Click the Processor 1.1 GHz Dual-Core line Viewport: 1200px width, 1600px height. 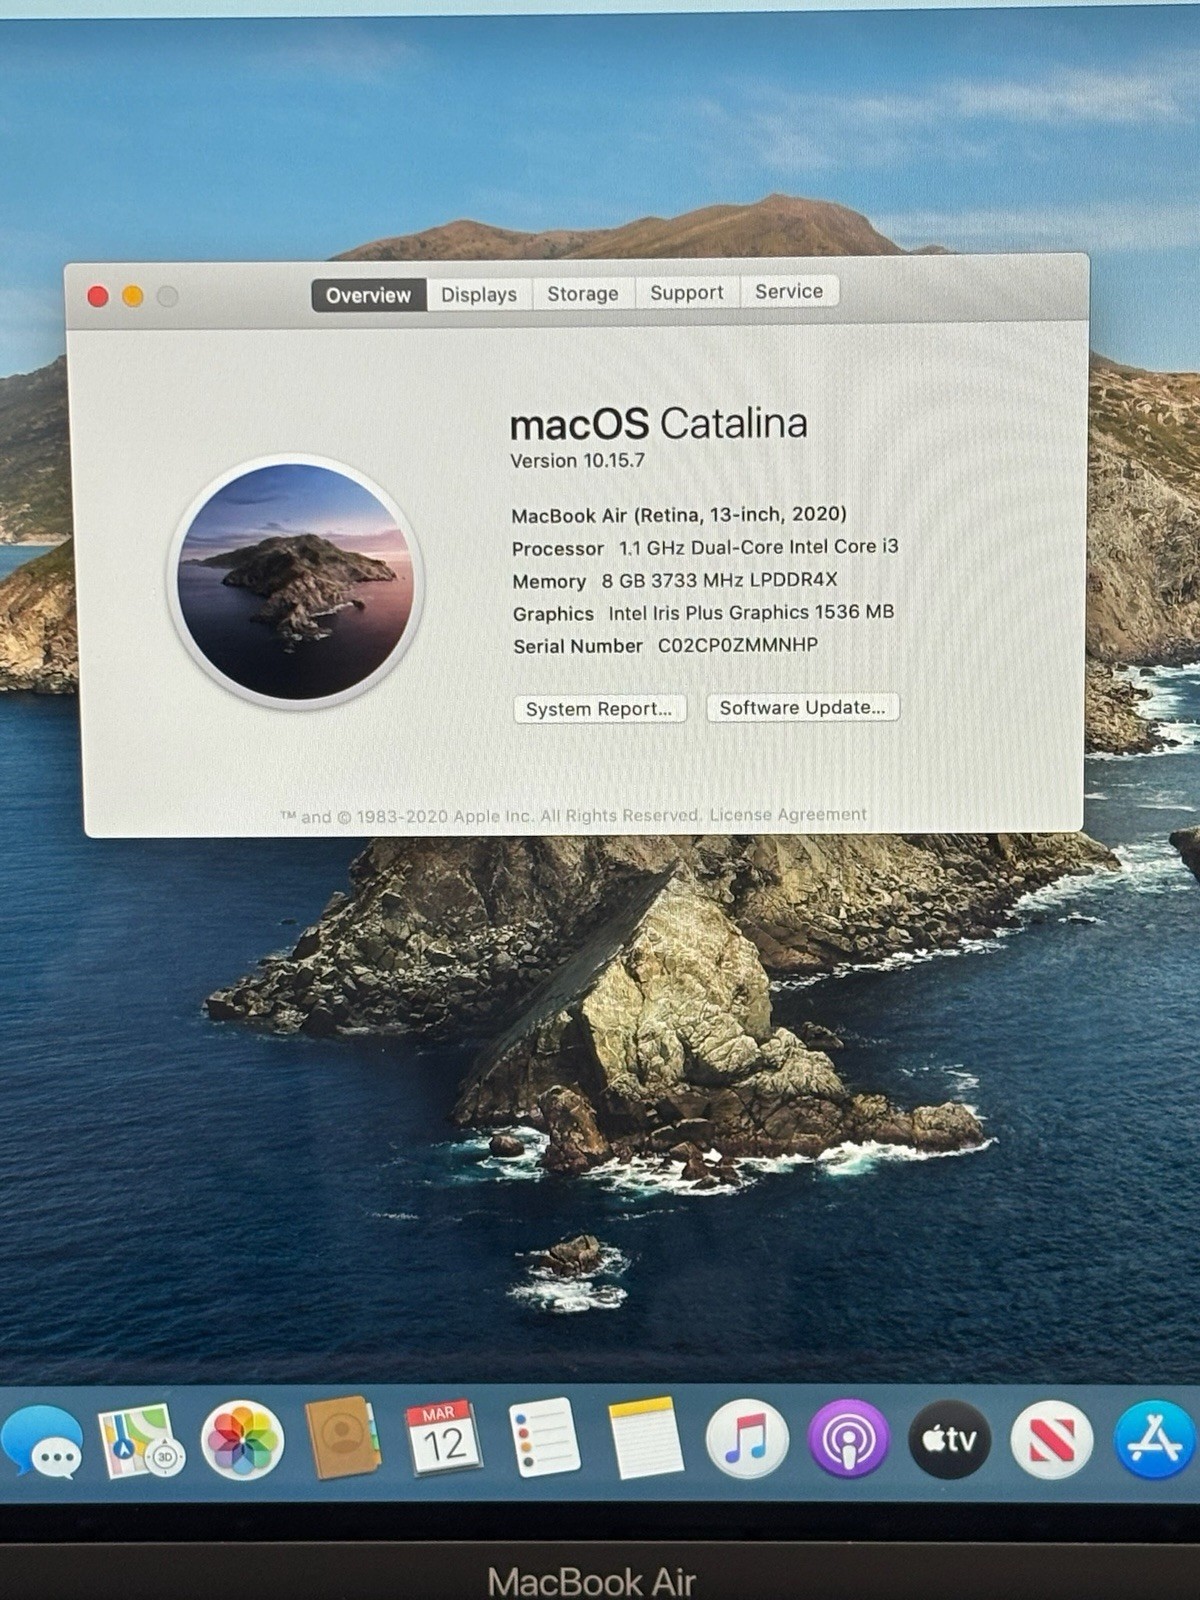pyautogui.click(x=705, y=547)
